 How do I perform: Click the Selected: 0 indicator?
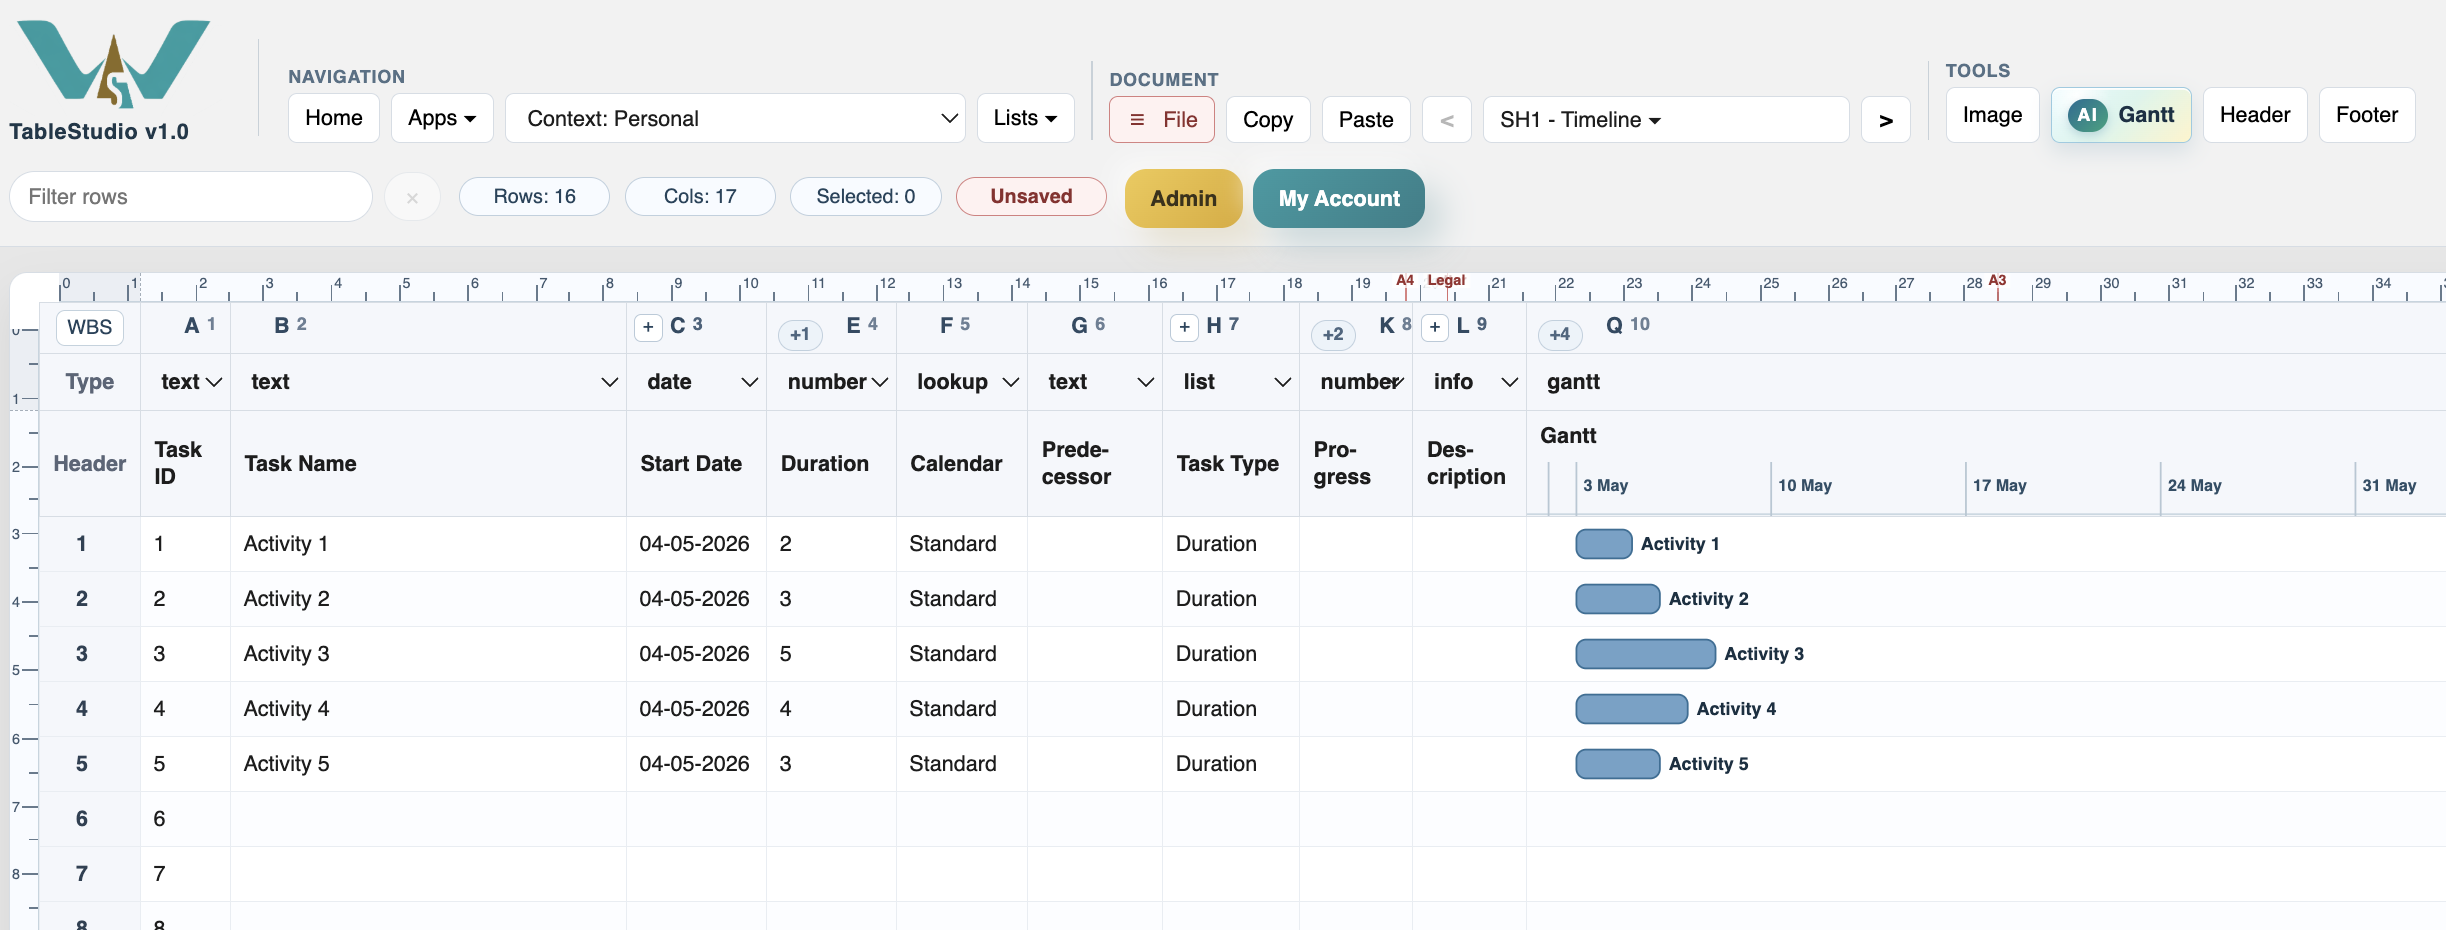click(x=866, y=197)
